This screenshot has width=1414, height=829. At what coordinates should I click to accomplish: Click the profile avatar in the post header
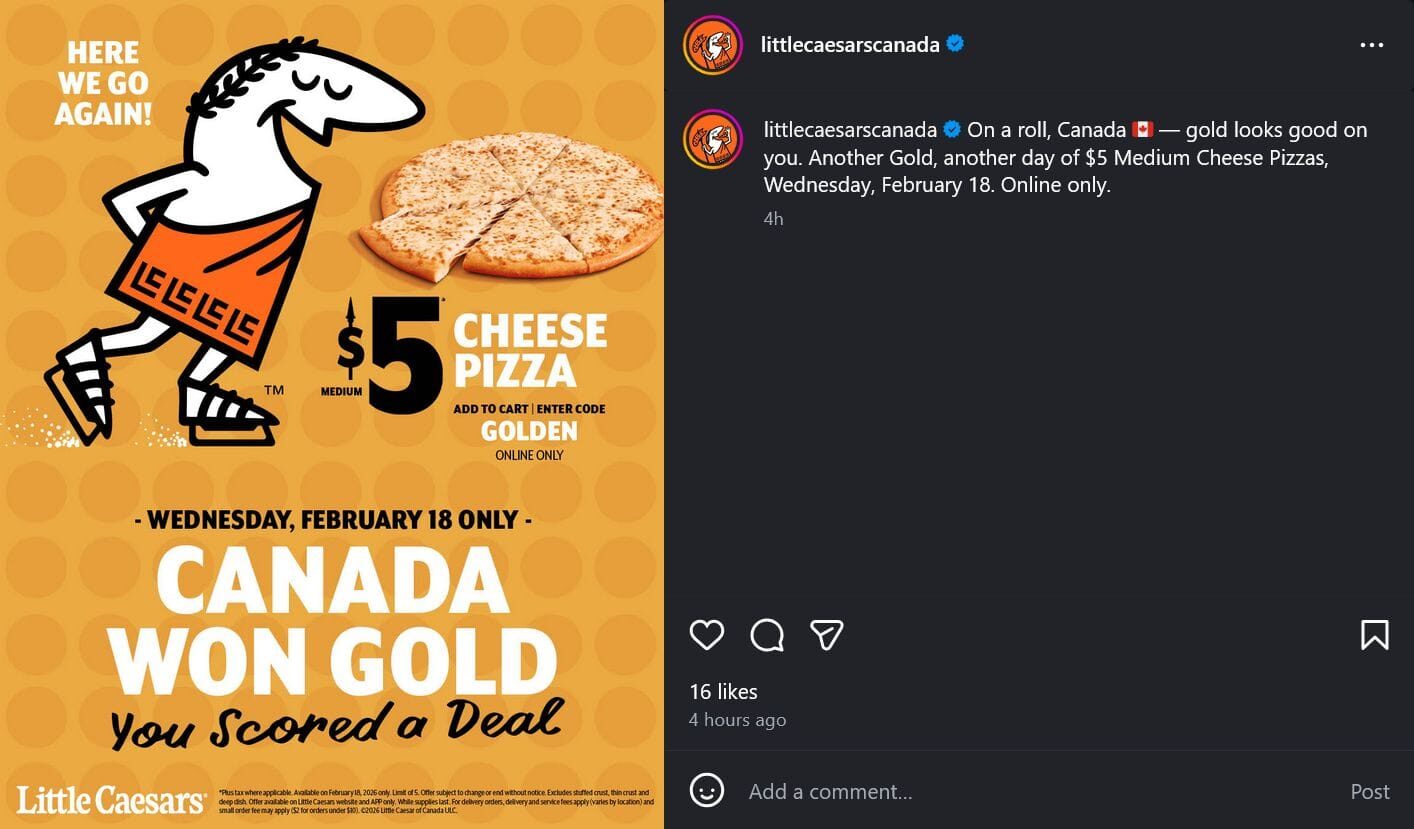point(713,45)
